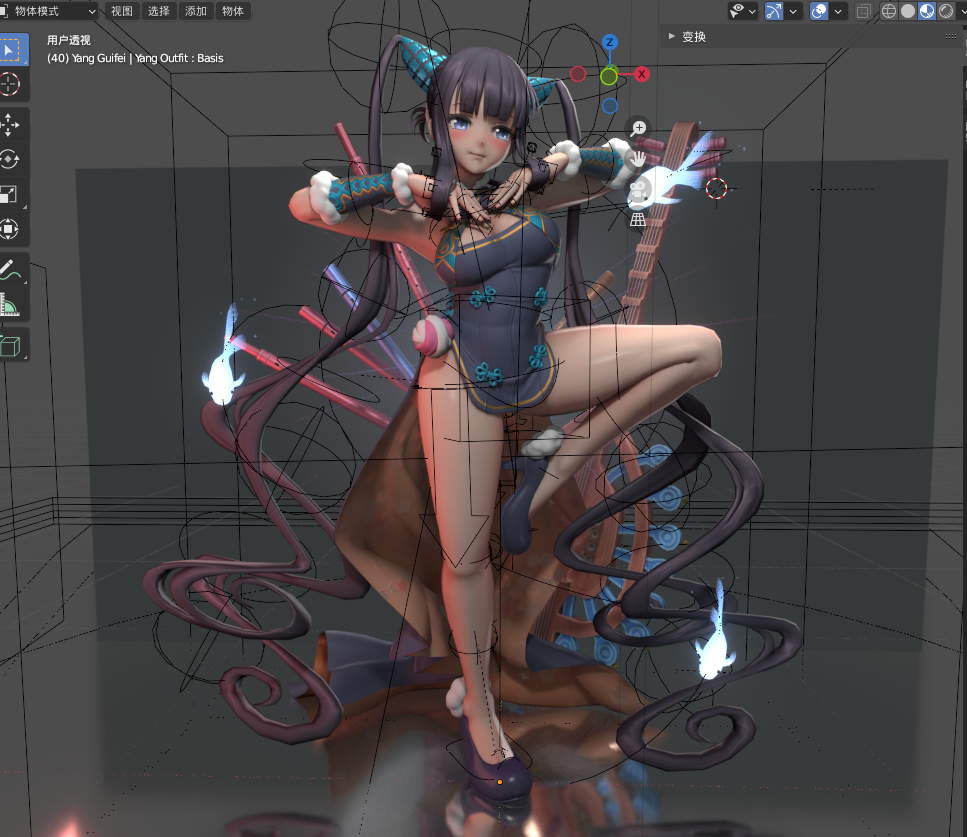Enable X-ray mode in the header
Image resolution: width=967 pixels, height=837 pixels.
click(863, 11)
